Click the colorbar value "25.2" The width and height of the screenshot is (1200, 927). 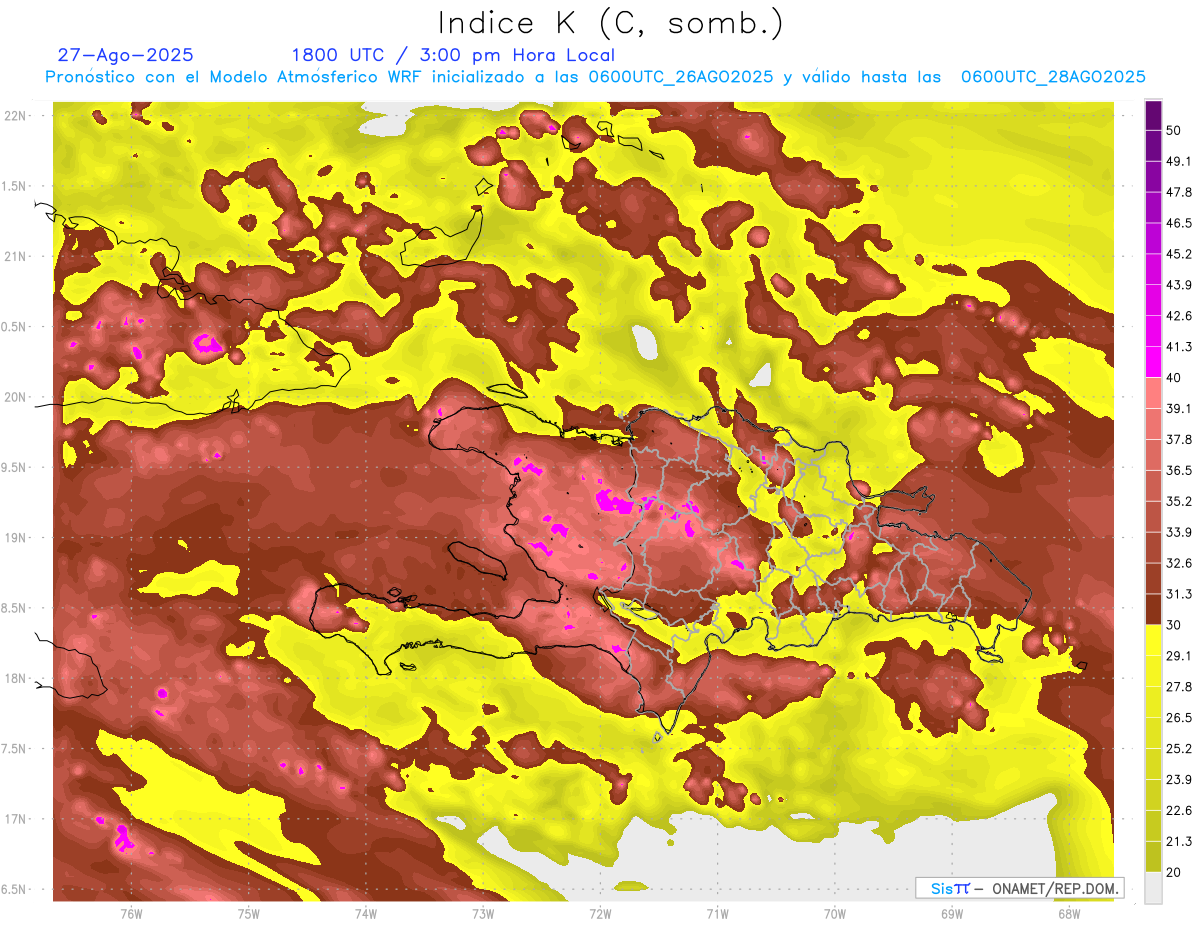pos(1178,749)
